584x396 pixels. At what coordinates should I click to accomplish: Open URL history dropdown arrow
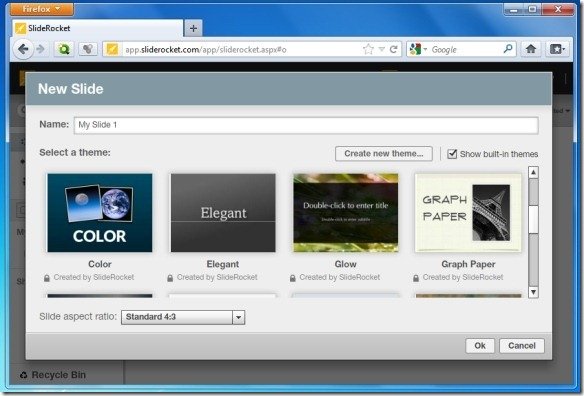tap(381, 49)
